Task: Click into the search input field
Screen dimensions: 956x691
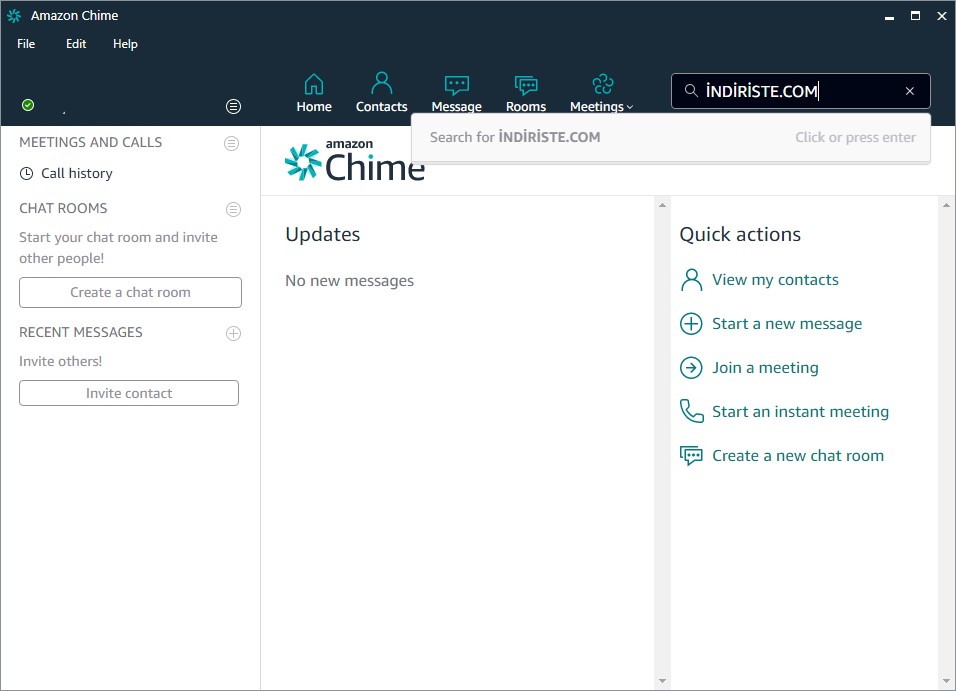Action: point(801,91)
